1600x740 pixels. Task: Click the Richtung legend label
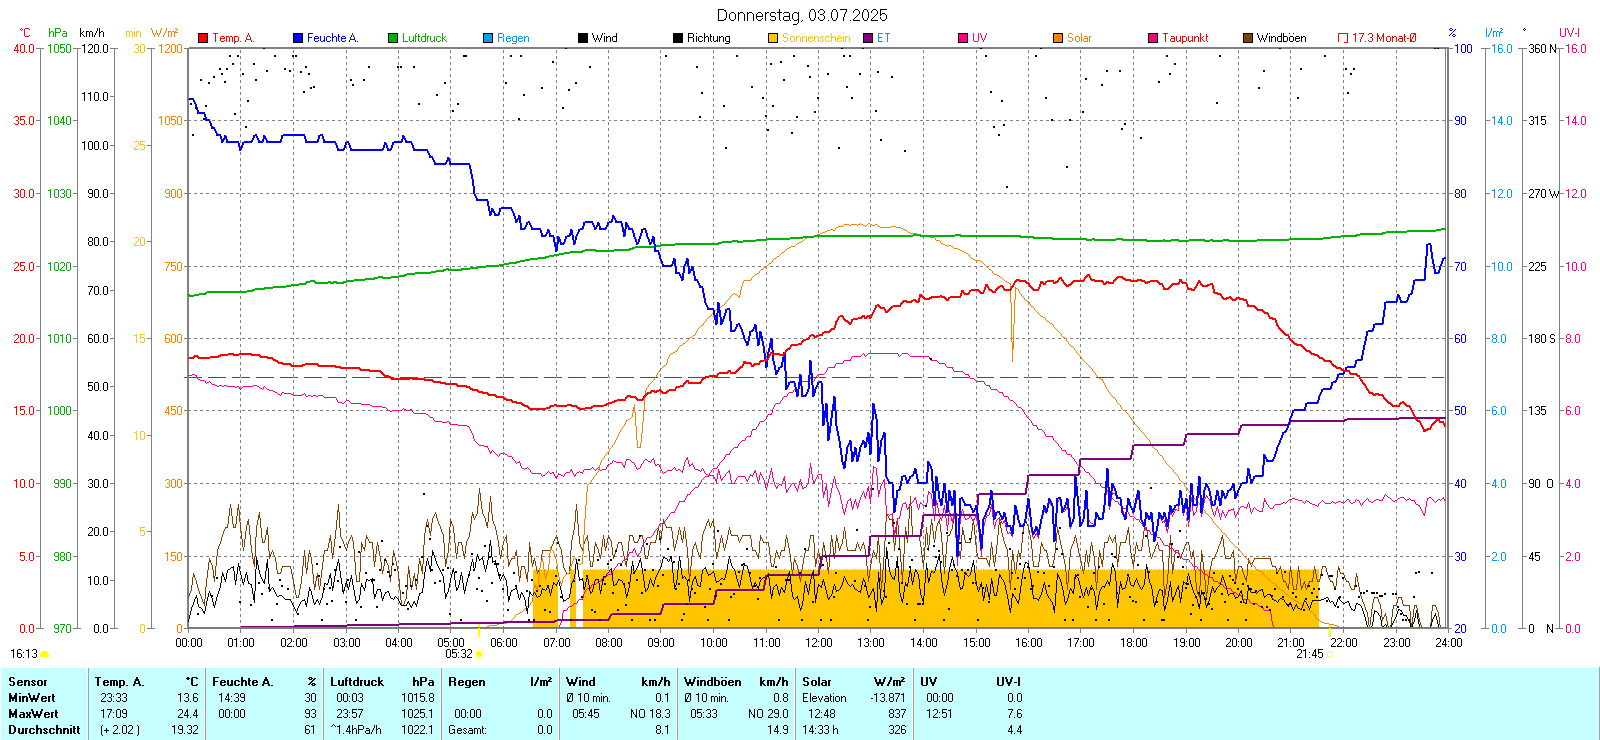(708, 38)
